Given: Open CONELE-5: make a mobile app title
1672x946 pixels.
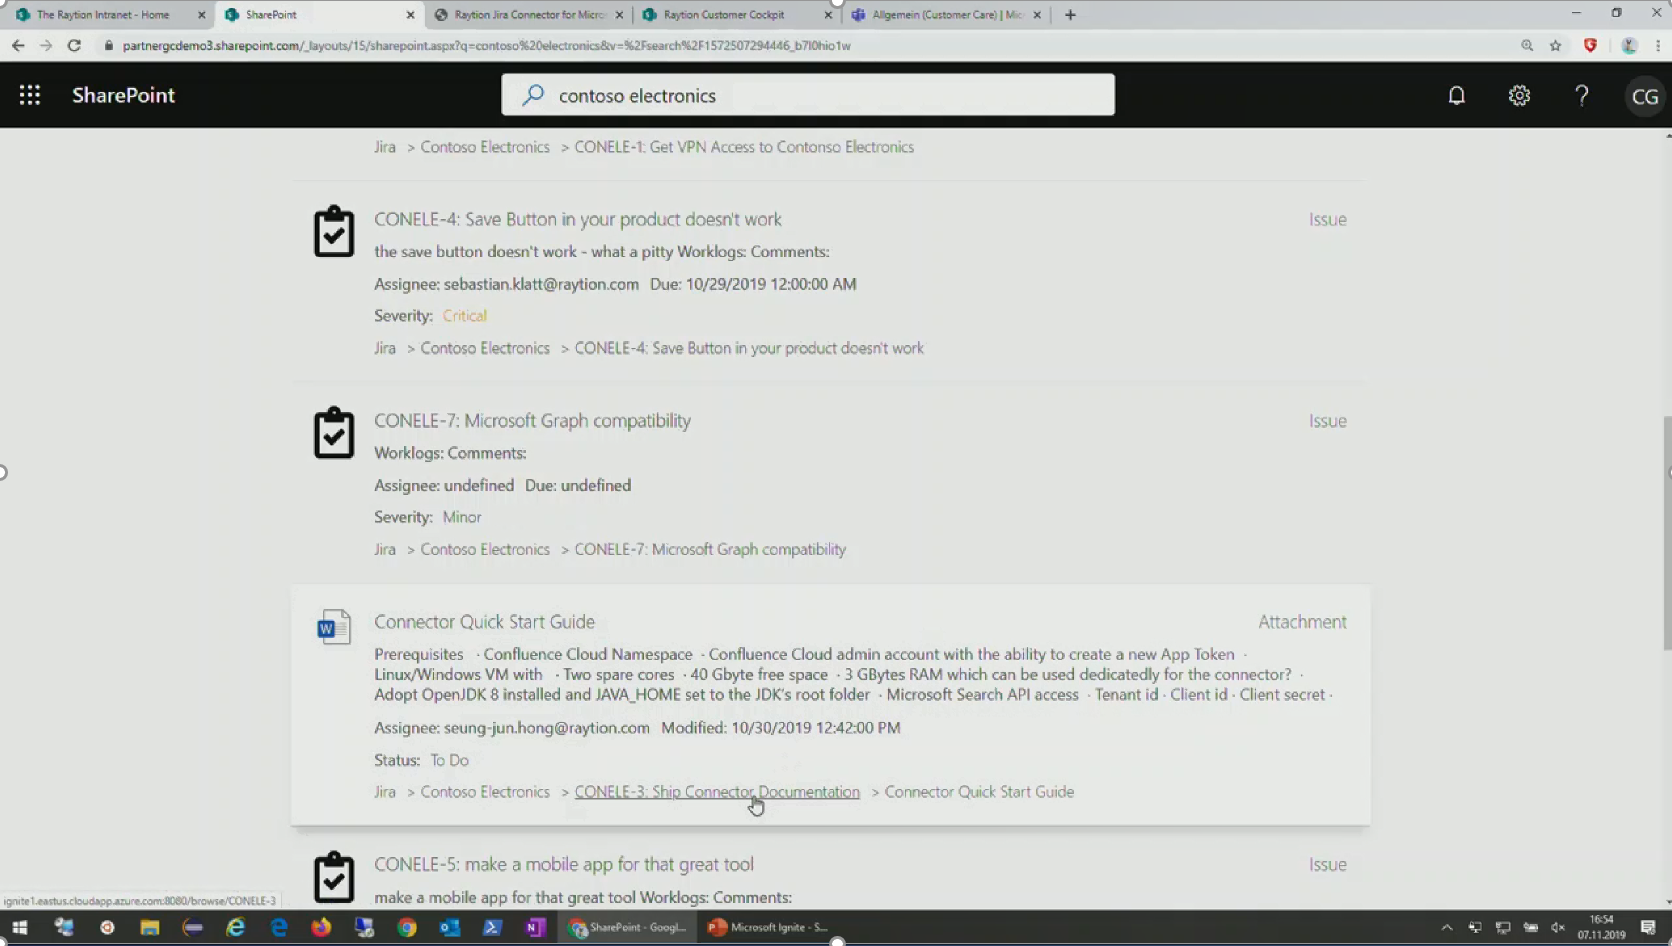Looking at the screenshot, I should [564, 864].
